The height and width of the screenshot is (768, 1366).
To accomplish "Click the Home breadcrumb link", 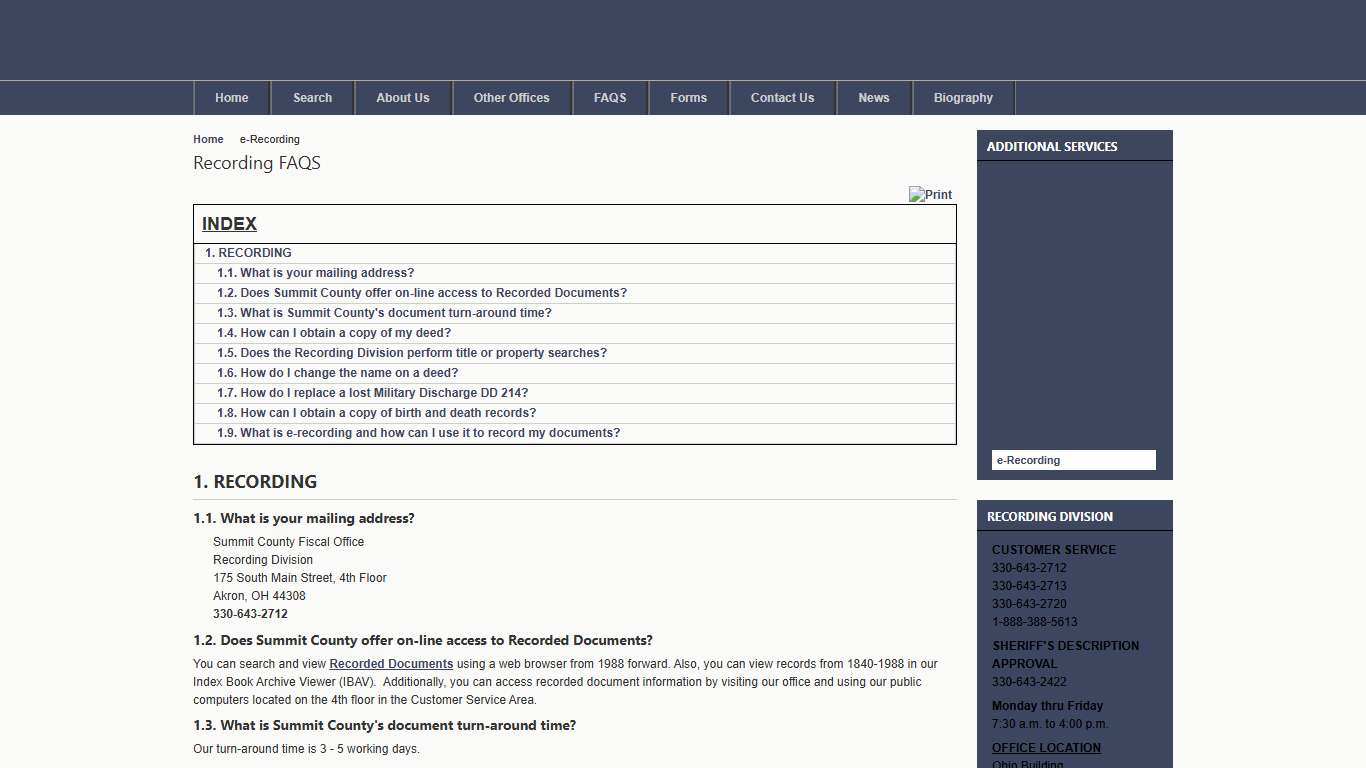I will tap(208, 139).
